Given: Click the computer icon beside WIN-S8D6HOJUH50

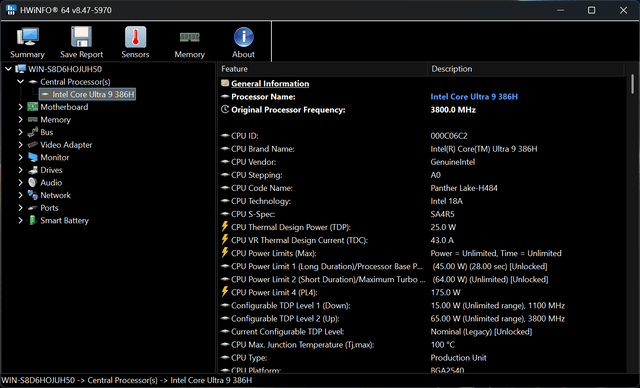Looking at the screenshot, I should tap(21, 69).
